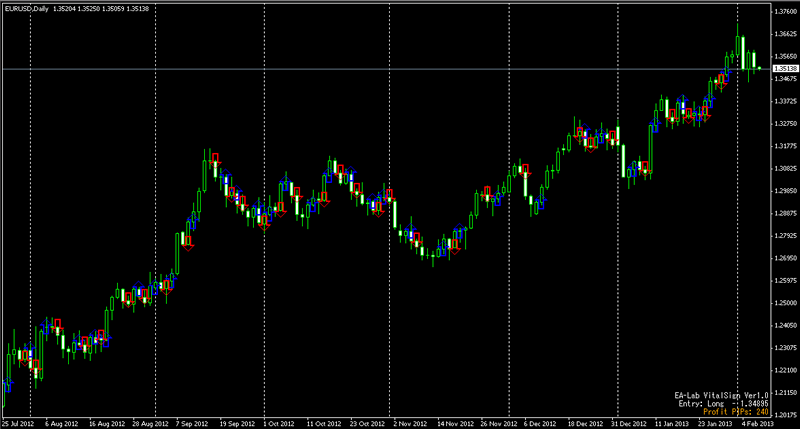Select the 2 Nov 2012 date label
800x429 pixels.
click(411, 423)
